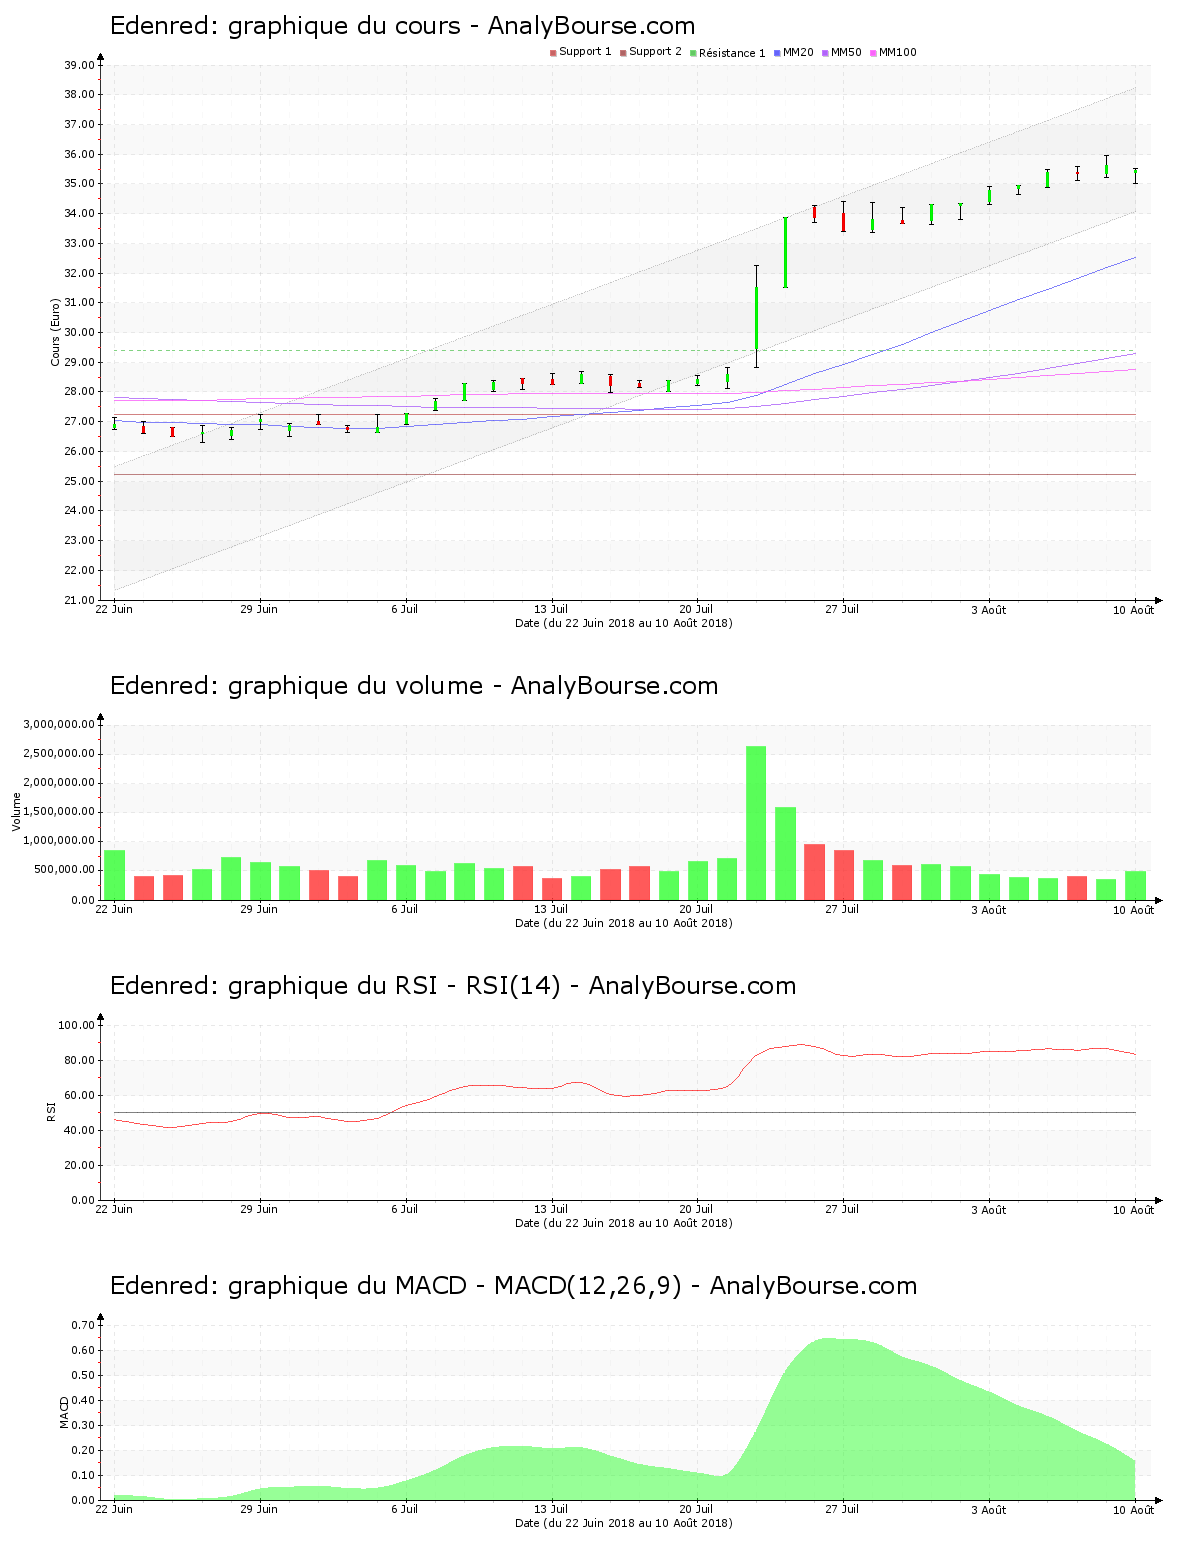Image resolution: width=1200 pixels, height=1550 pixels.
Task: Click the 'graphique du MACD - MACD(12,26,9)' title
Action: coord(455,1286)
